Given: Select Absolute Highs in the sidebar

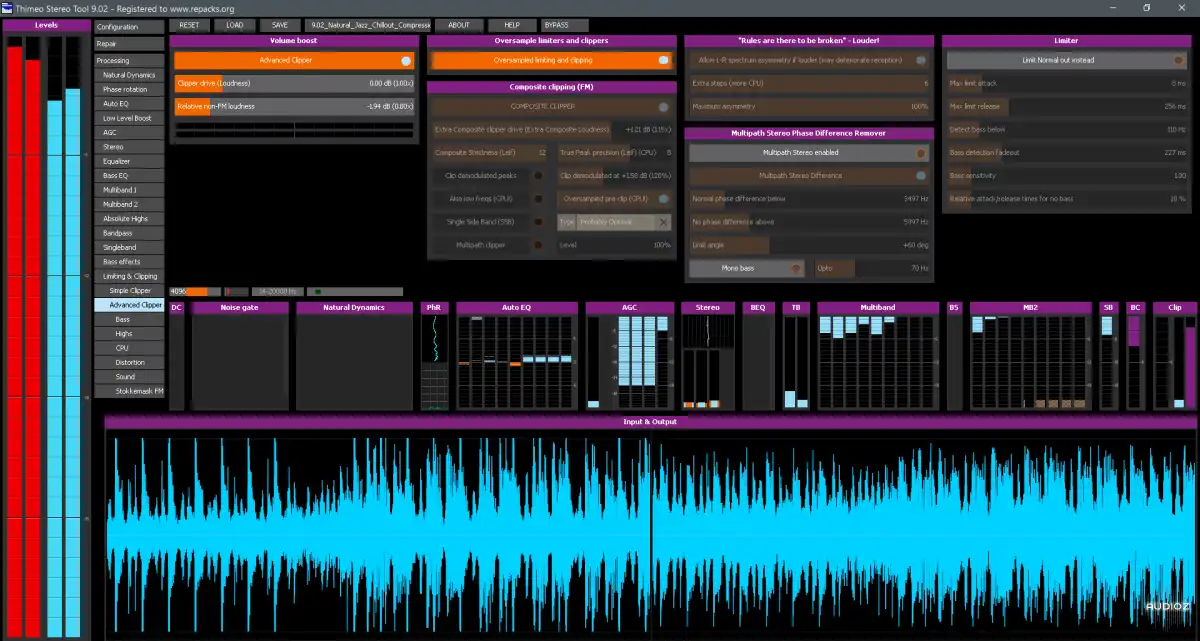Looking at the screenshot, I should 129,219.
